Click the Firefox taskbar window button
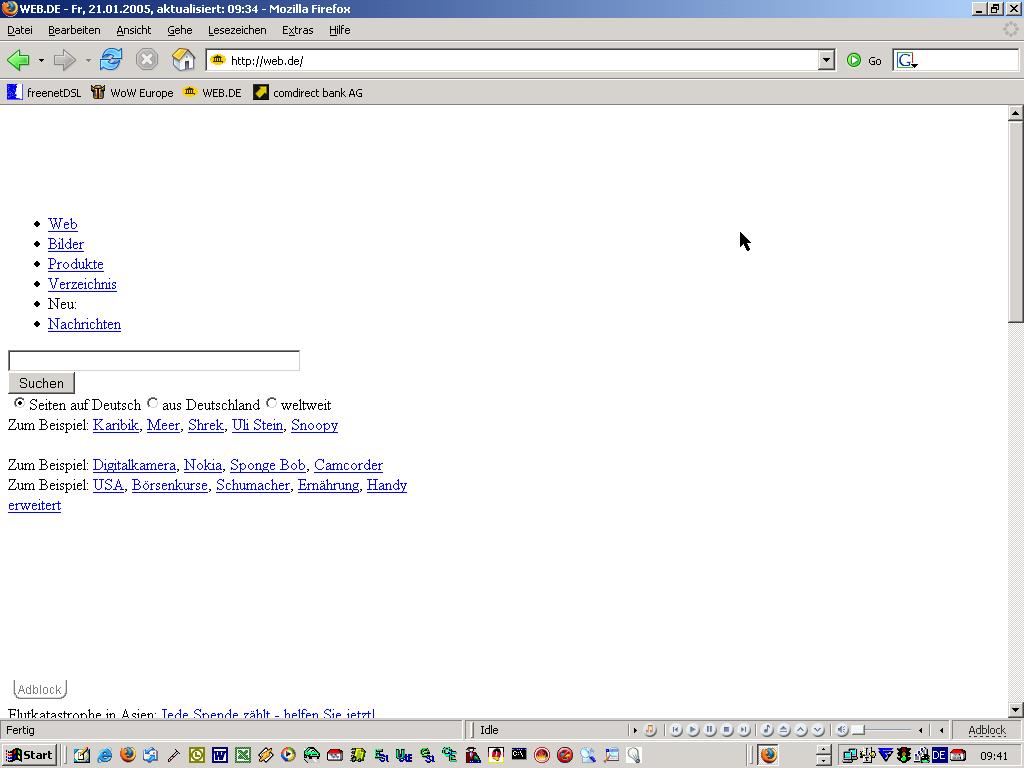 769,756
